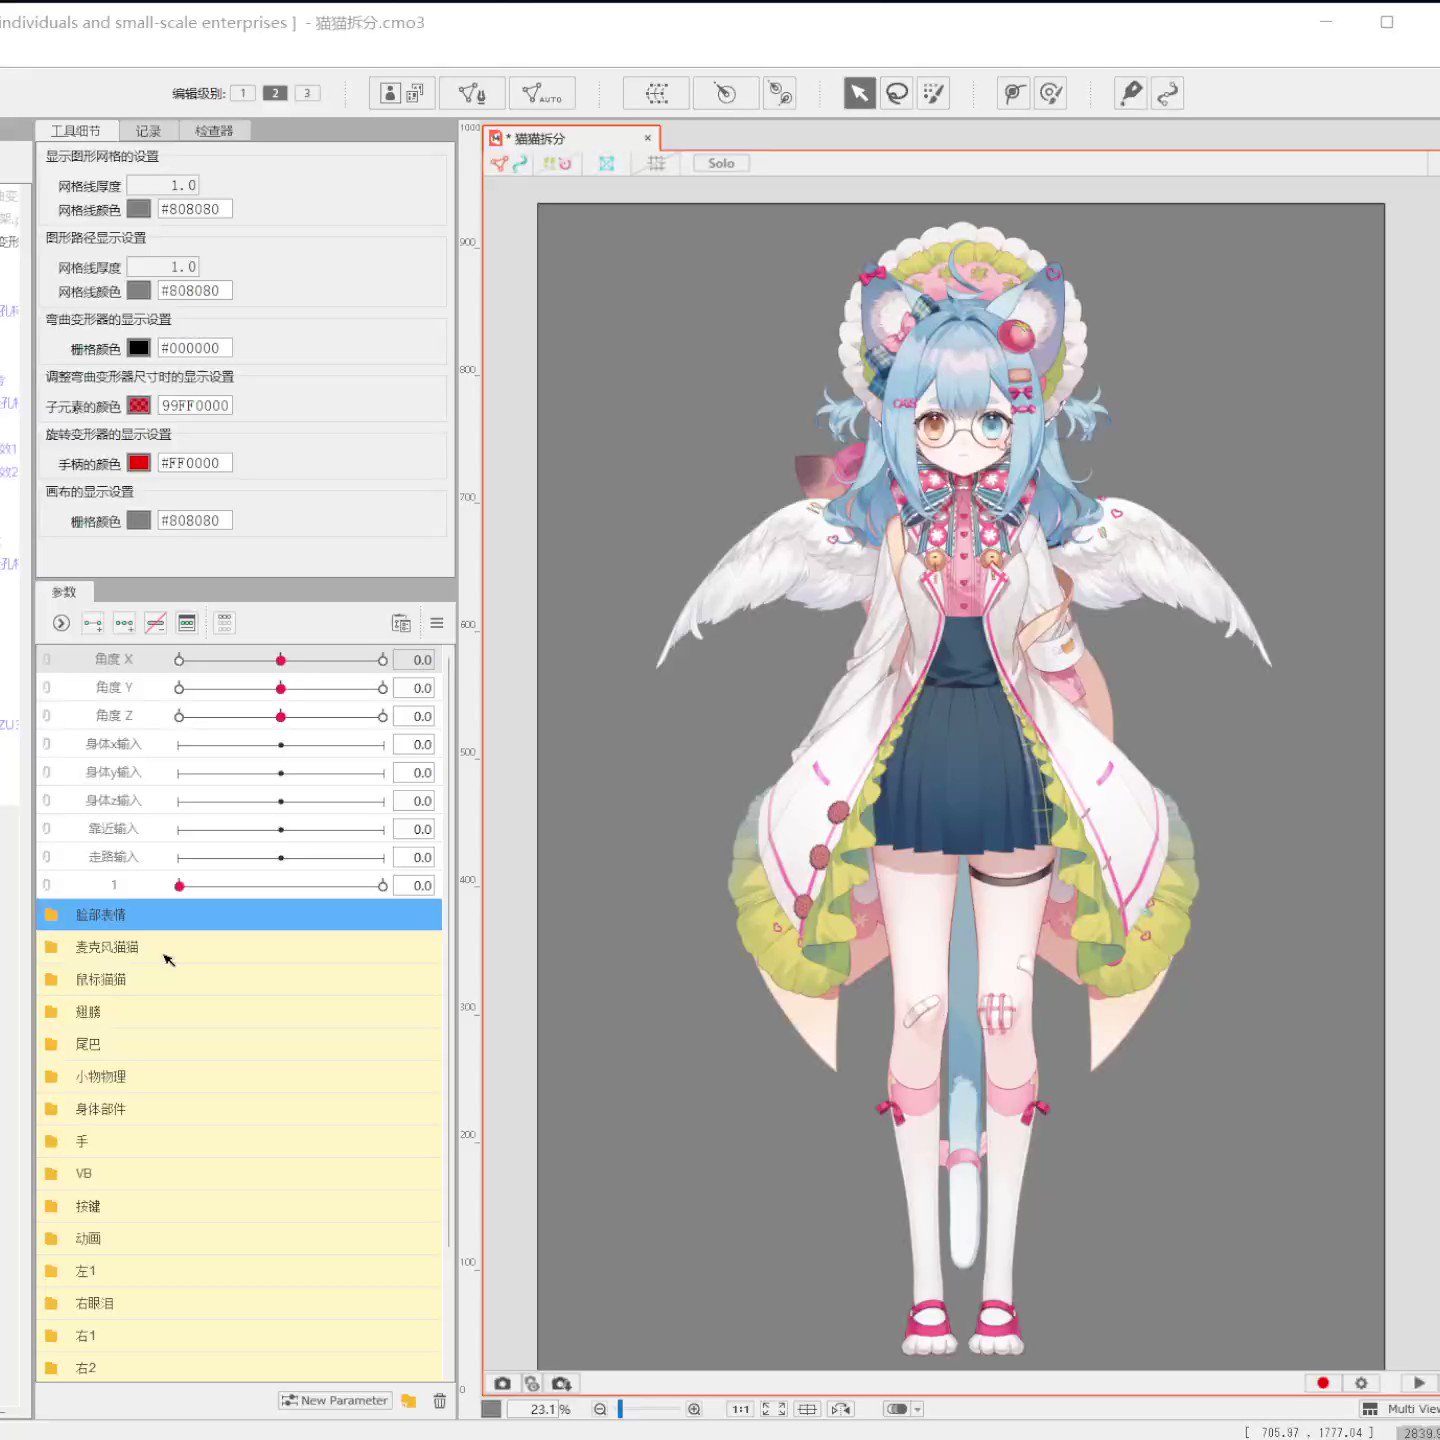
Task: Open the display mode dropdown arrow
Action: pyautogui.click(x=917, y=1409)
